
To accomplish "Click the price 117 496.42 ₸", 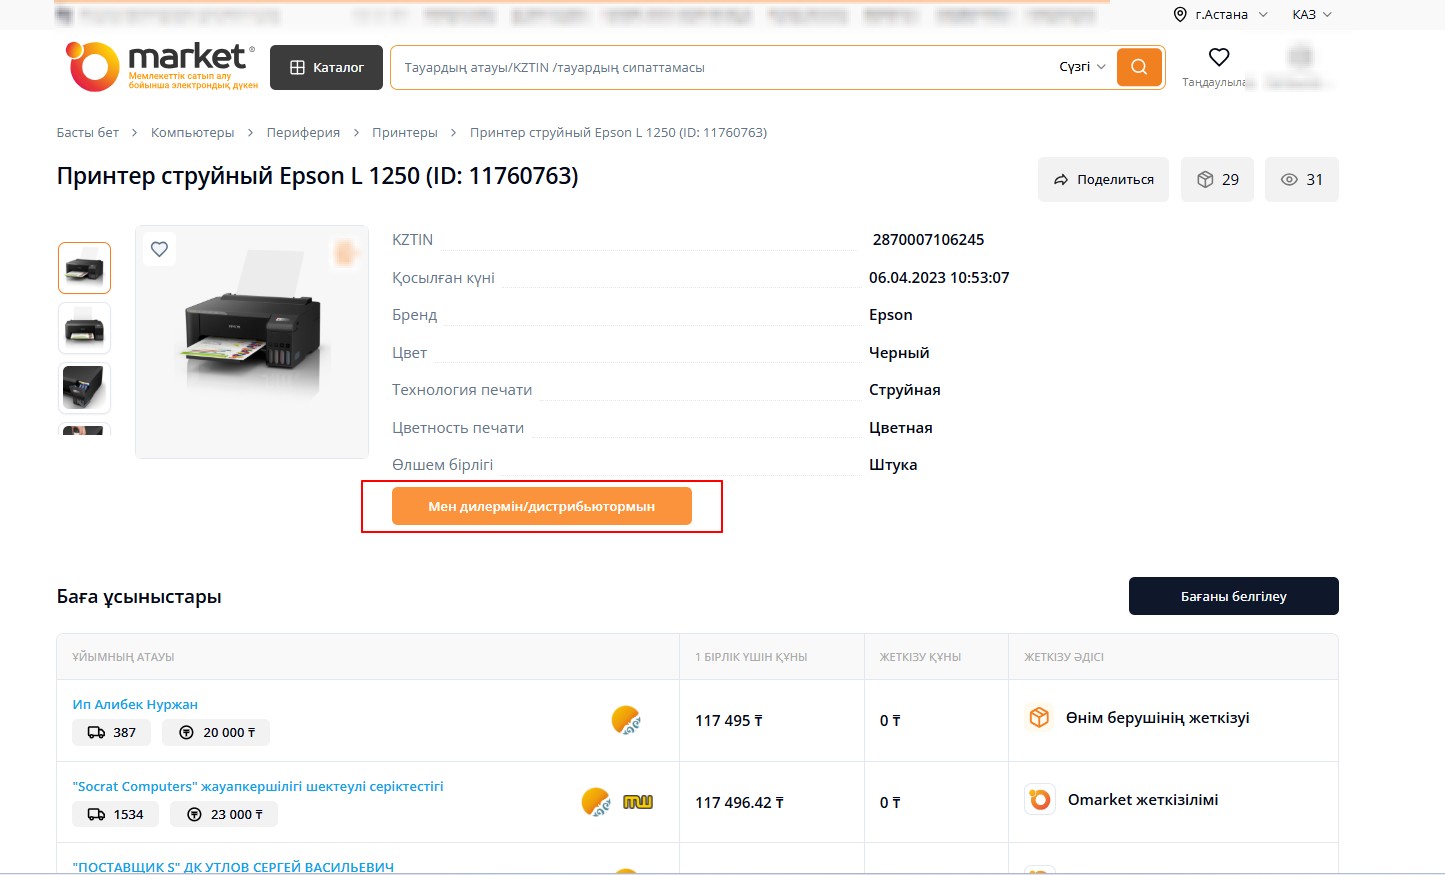I will pyautogui.click(x=740, y=803).
